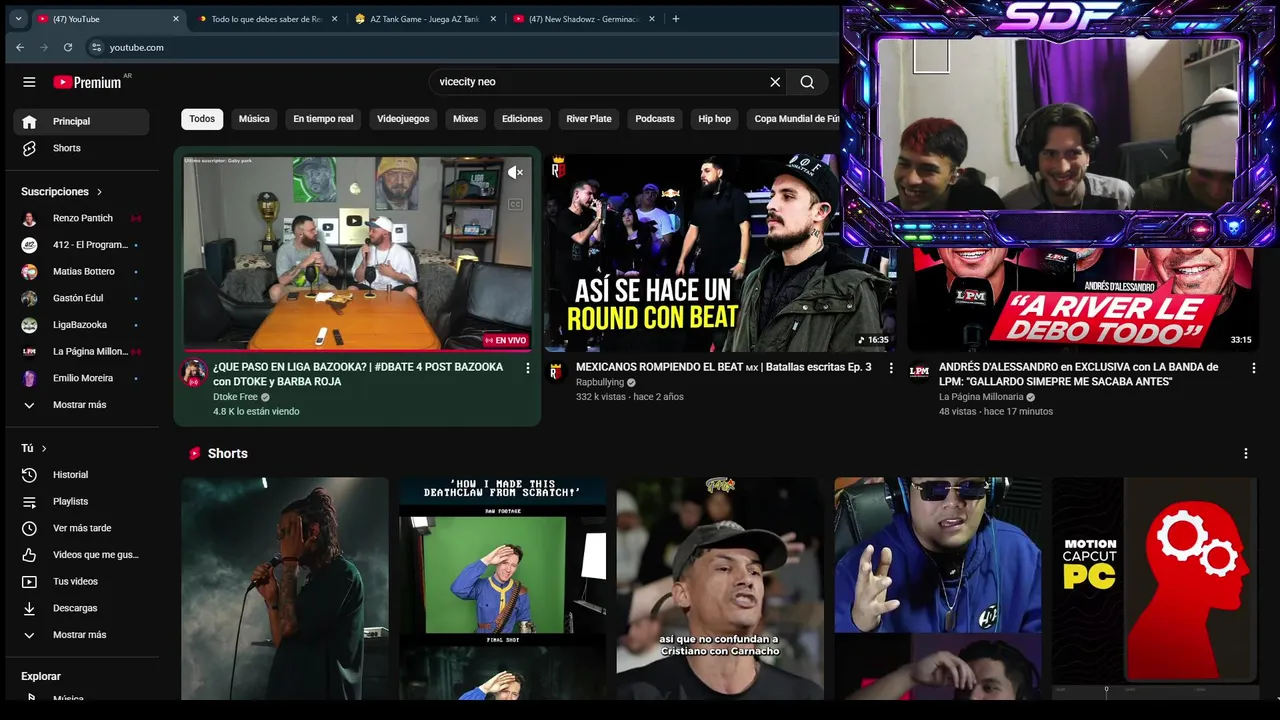1280x720 pixels.
Task: Open options for ¿QUE PASO EN LIGA BAZOOKA? video
Action: [x=528, y=368]
